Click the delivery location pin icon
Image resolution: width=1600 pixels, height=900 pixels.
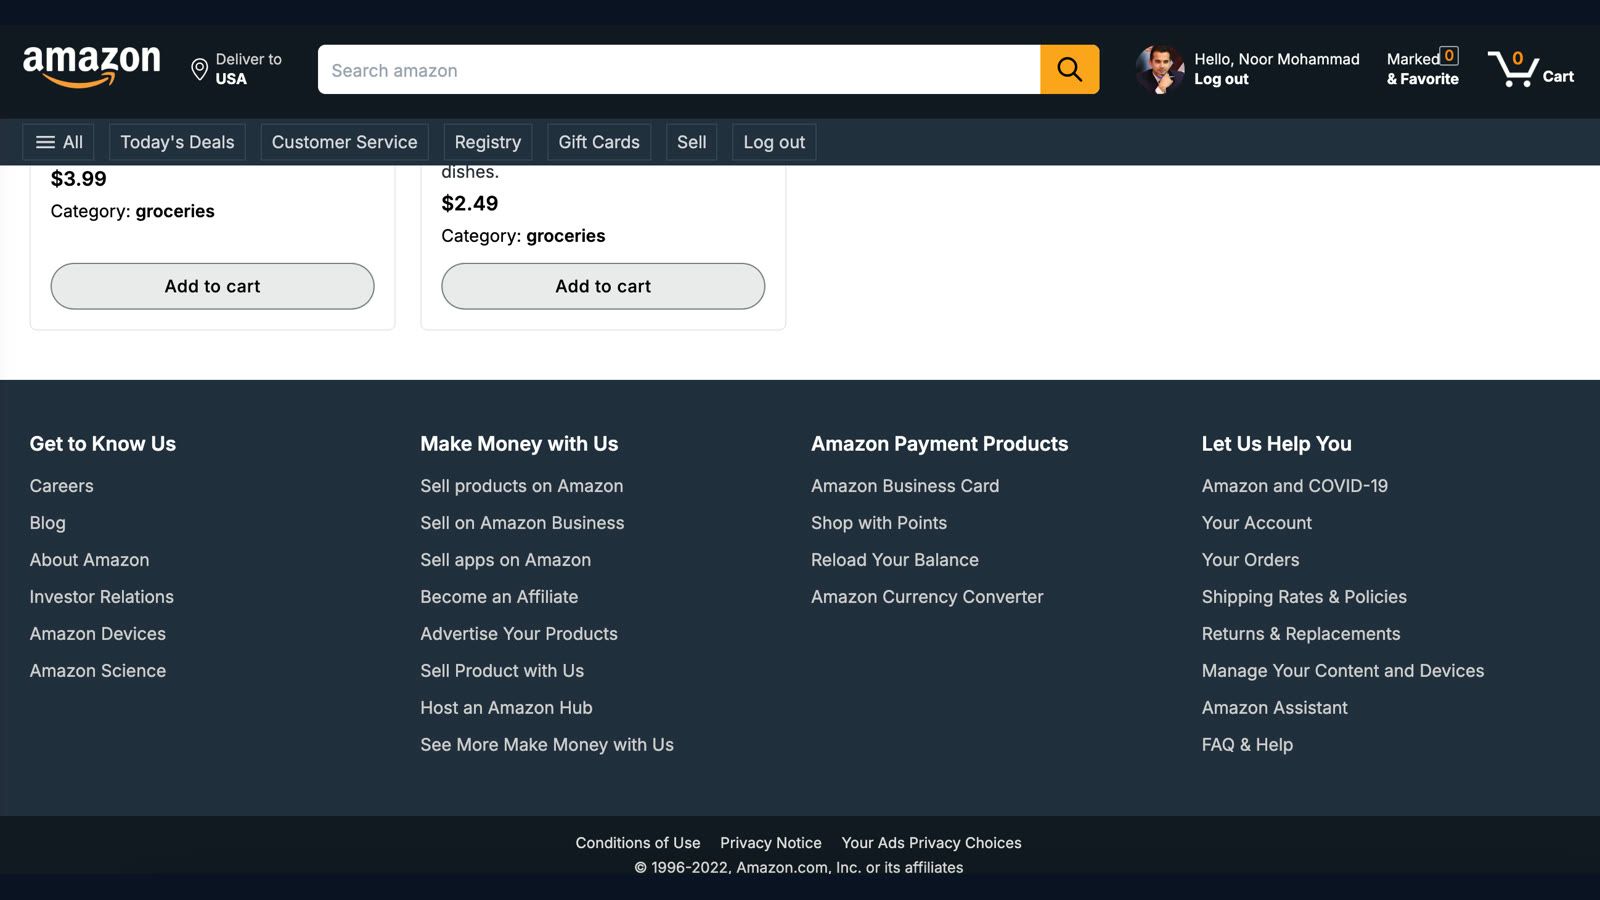[x=199, y=69]
